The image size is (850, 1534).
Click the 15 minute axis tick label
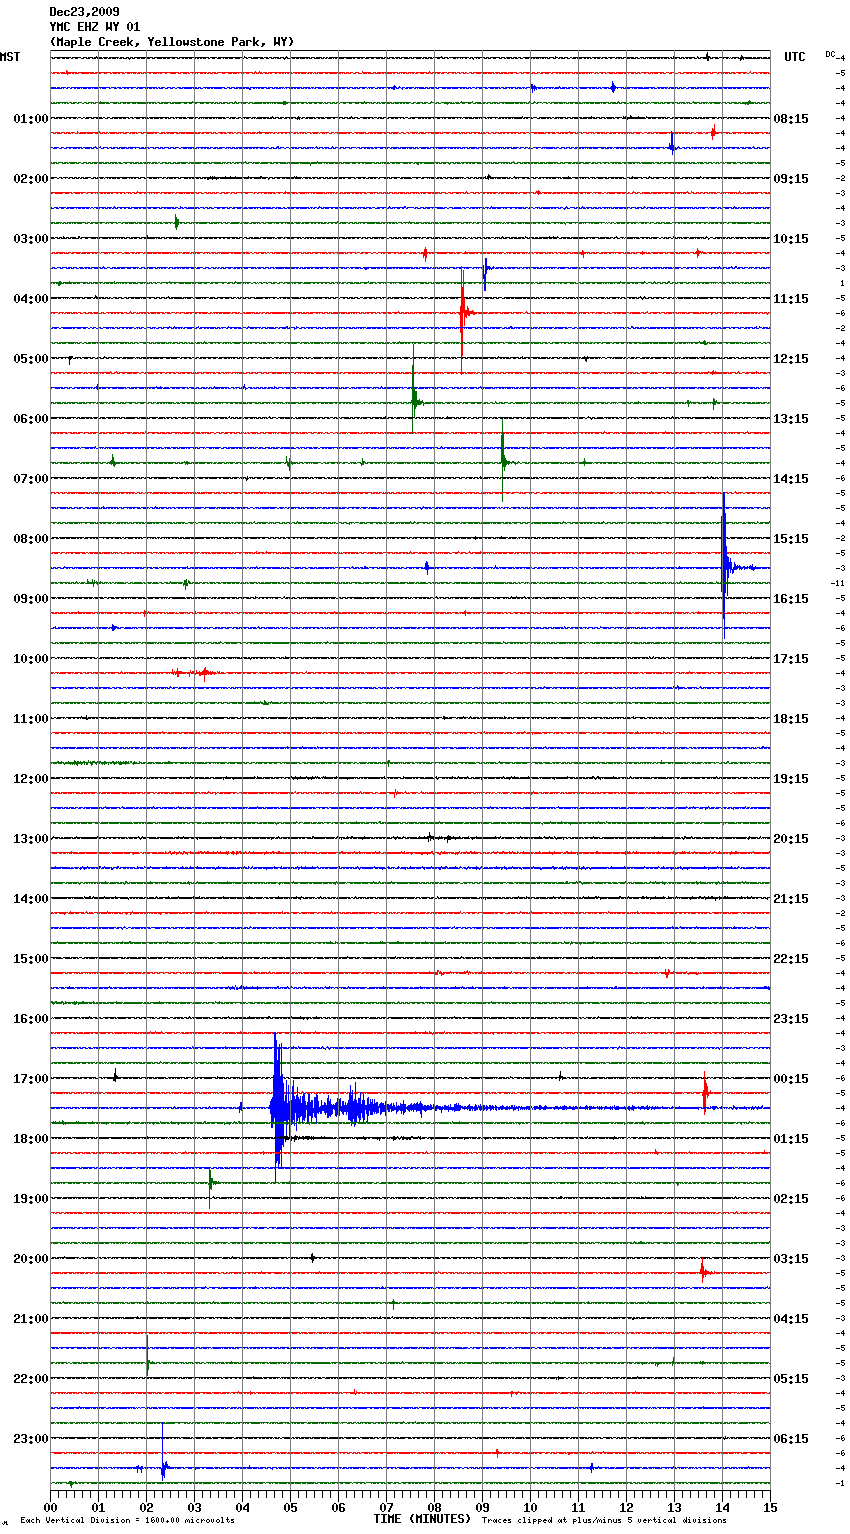point(770,1507)
